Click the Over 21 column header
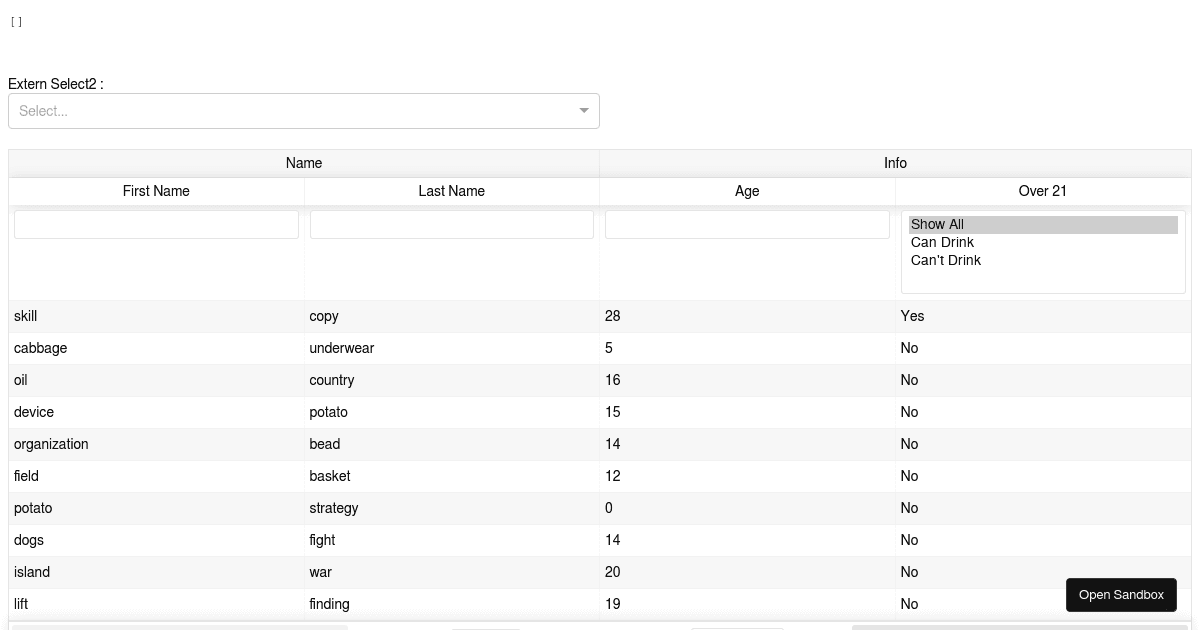The height and width of the screenshot is (630, 1200). click(x=1042, y=191)
